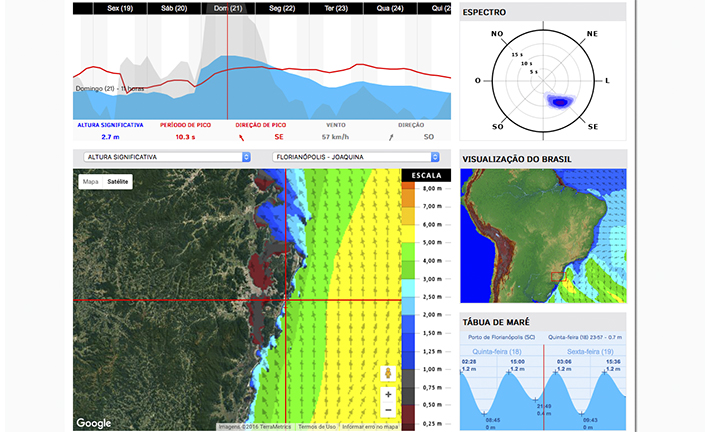
Task: Open the Florianópolis - Joaquina location dropdown
Action: pos(356,157)
